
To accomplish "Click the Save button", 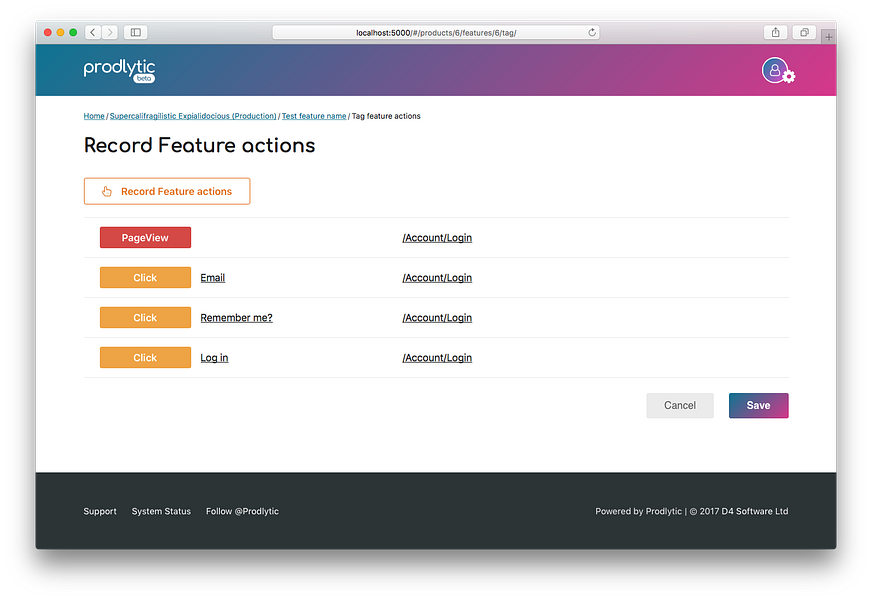I will point(758,405).
